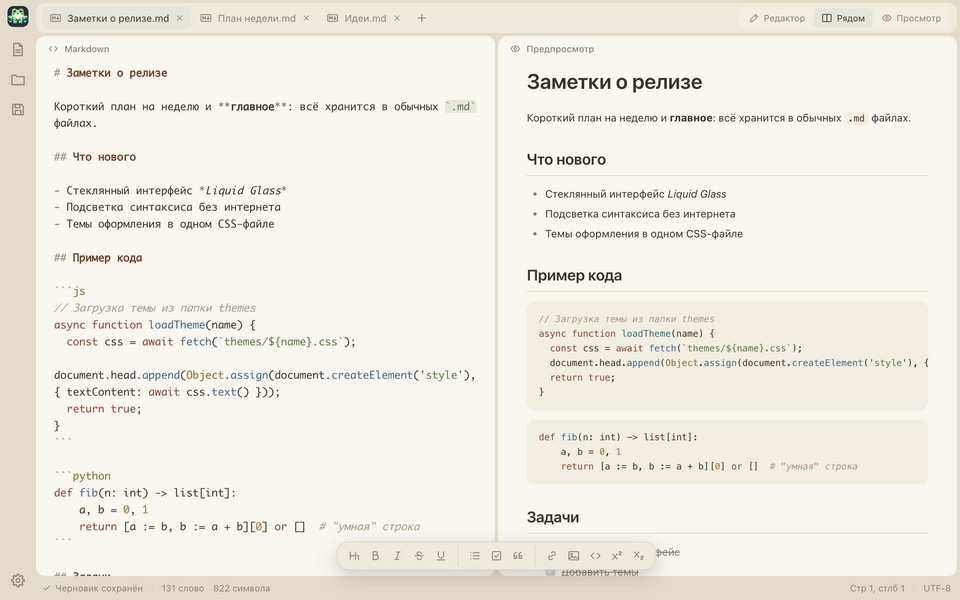Insert a block quote
This screenshot has height=600, width=960.
518,555
